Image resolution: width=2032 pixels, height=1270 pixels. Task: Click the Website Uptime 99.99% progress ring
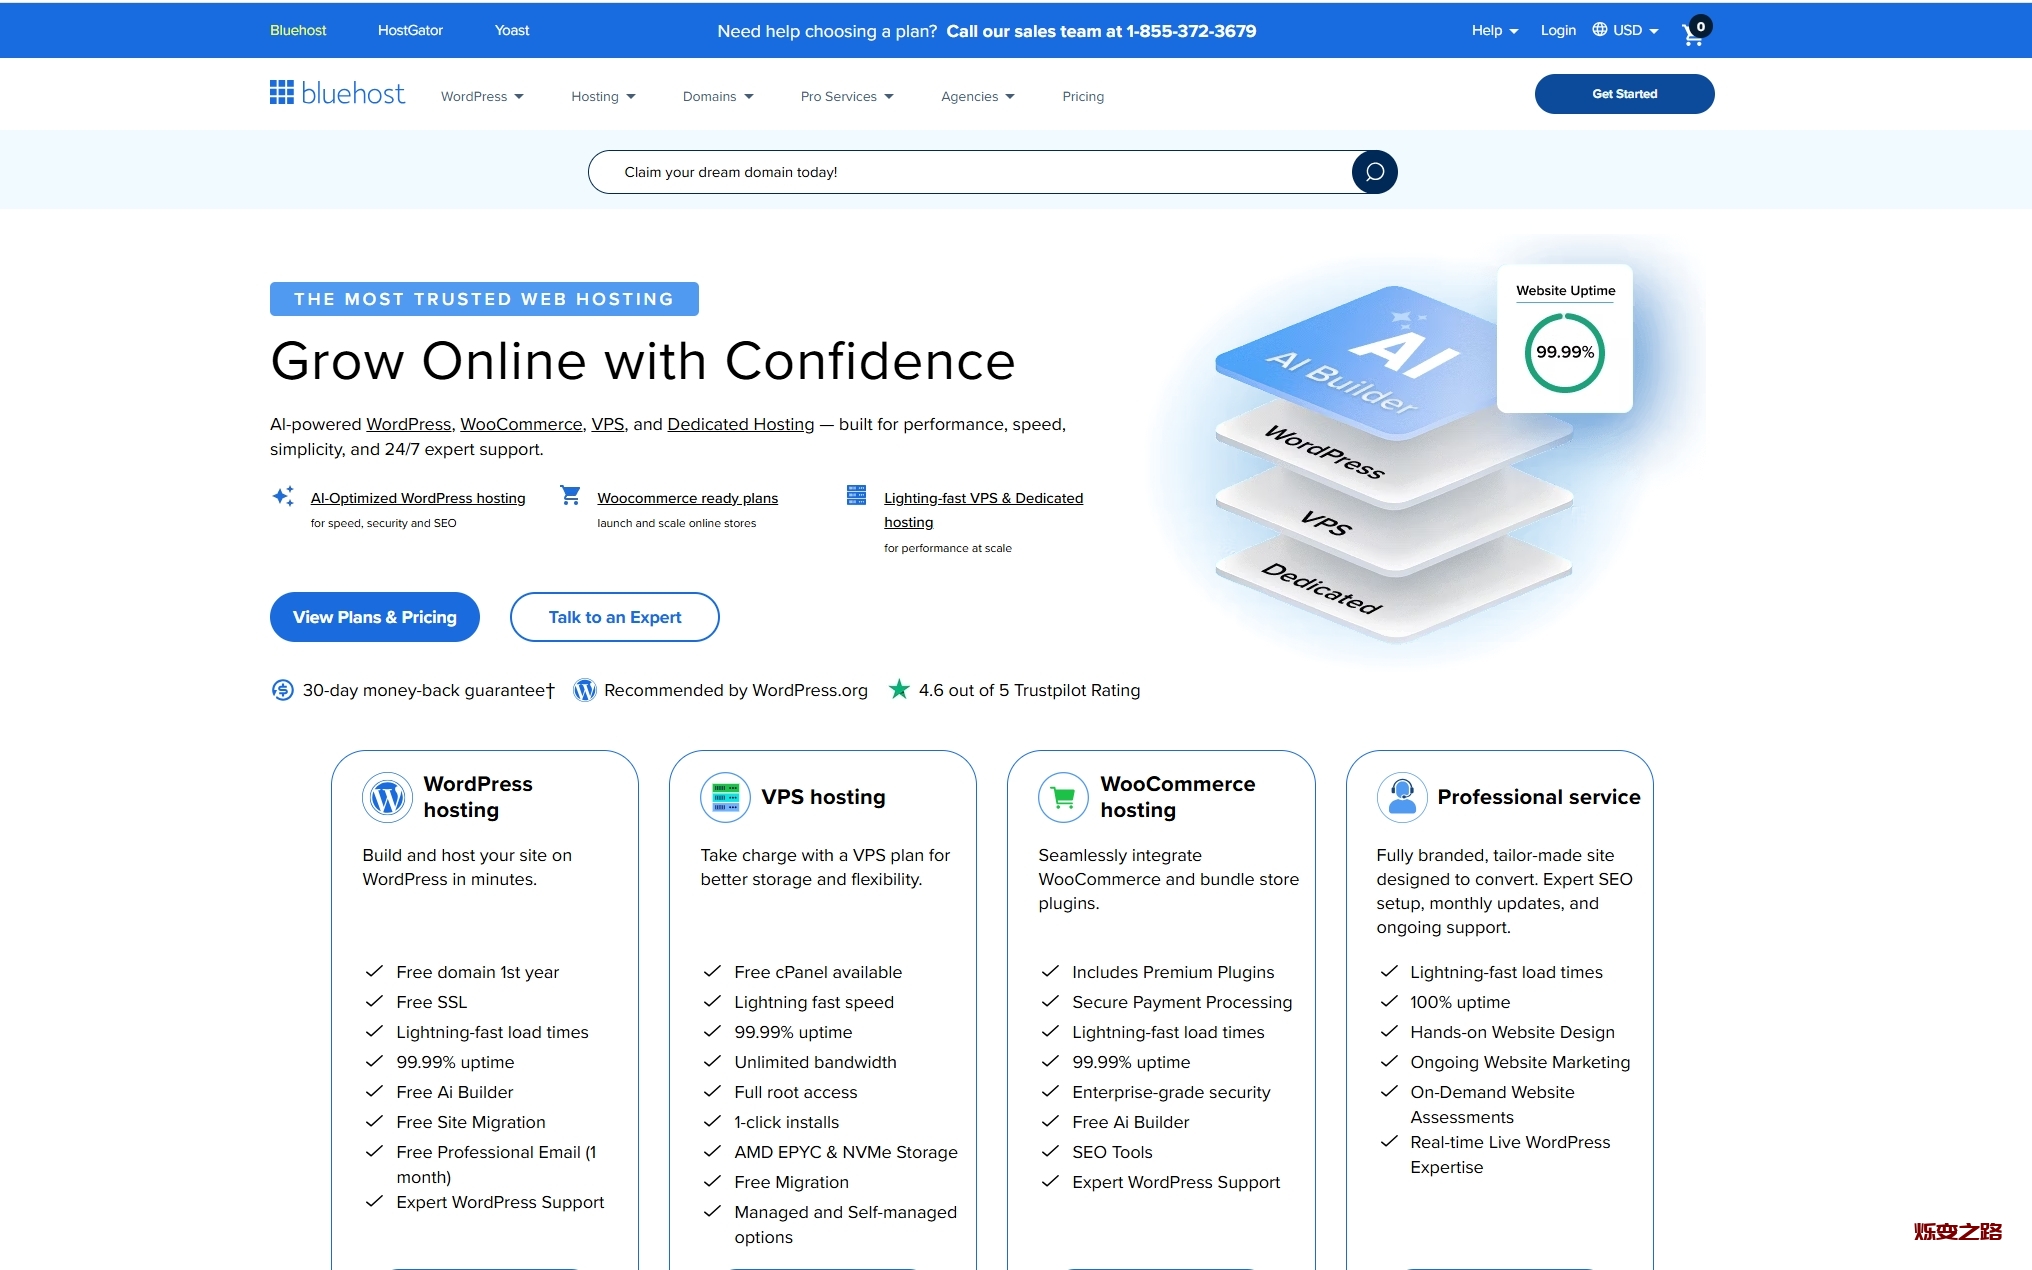point(1564,352)
